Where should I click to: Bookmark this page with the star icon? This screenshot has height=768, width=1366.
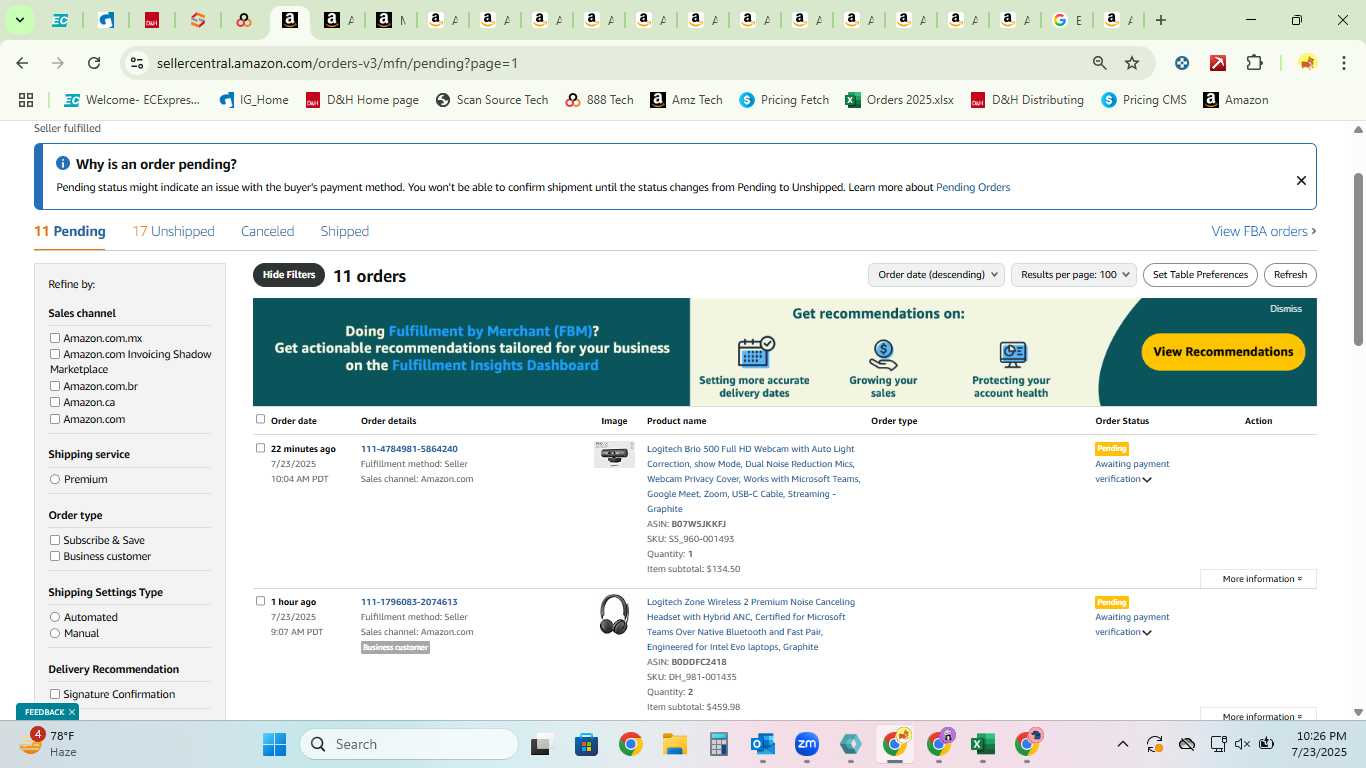click(x=1132, y=63)
